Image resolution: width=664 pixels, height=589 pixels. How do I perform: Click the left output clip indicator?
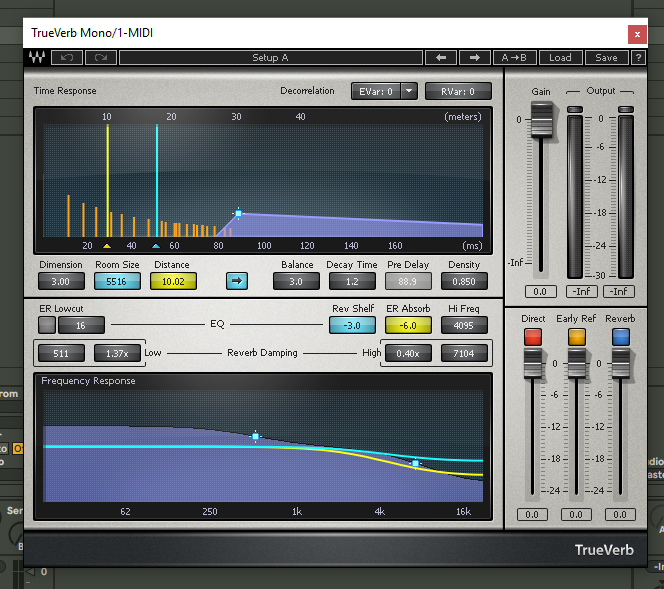(x=575, y=109)
